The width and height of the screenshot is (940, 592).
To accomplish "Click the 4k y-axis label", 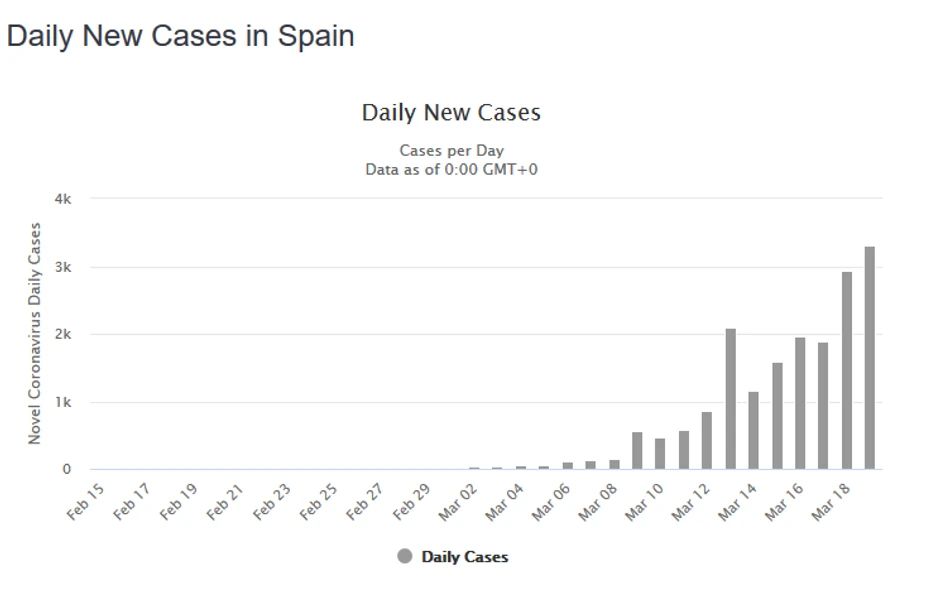I will click(63, 199).
